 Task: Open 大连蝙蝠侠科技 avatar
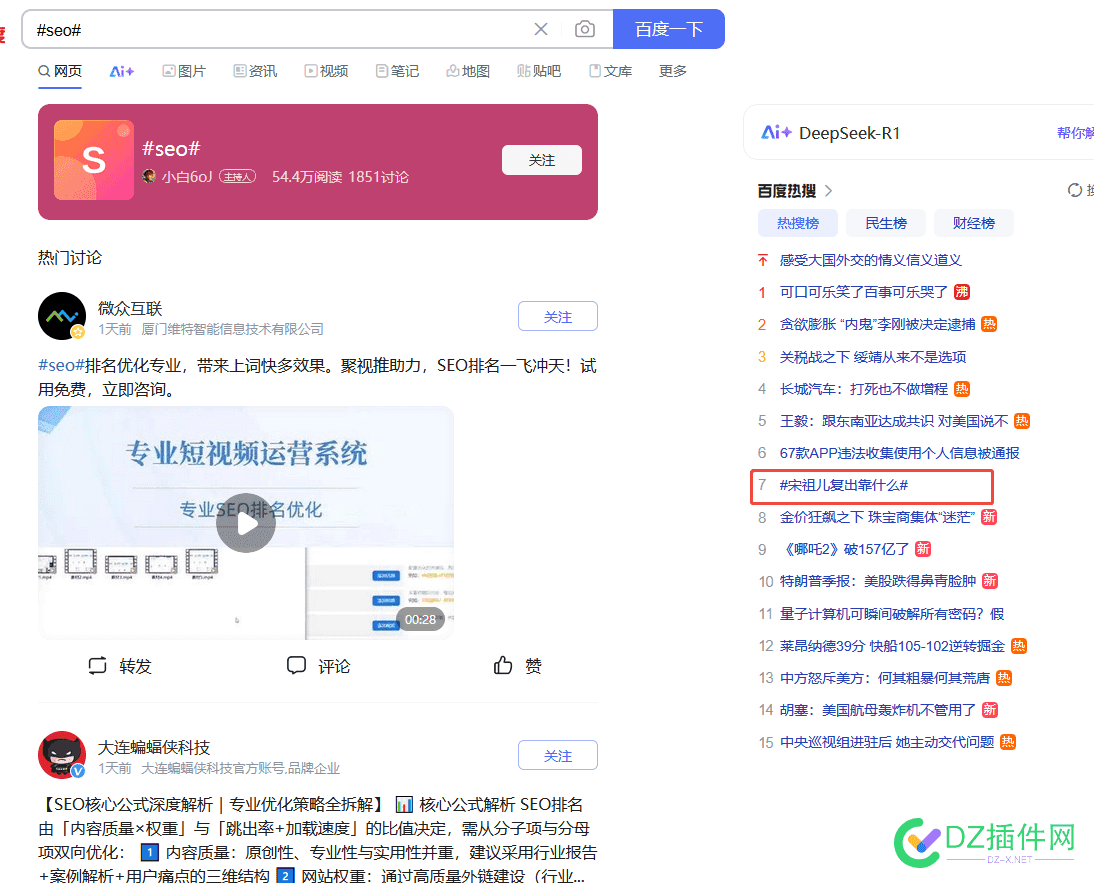tap(62, 755)
